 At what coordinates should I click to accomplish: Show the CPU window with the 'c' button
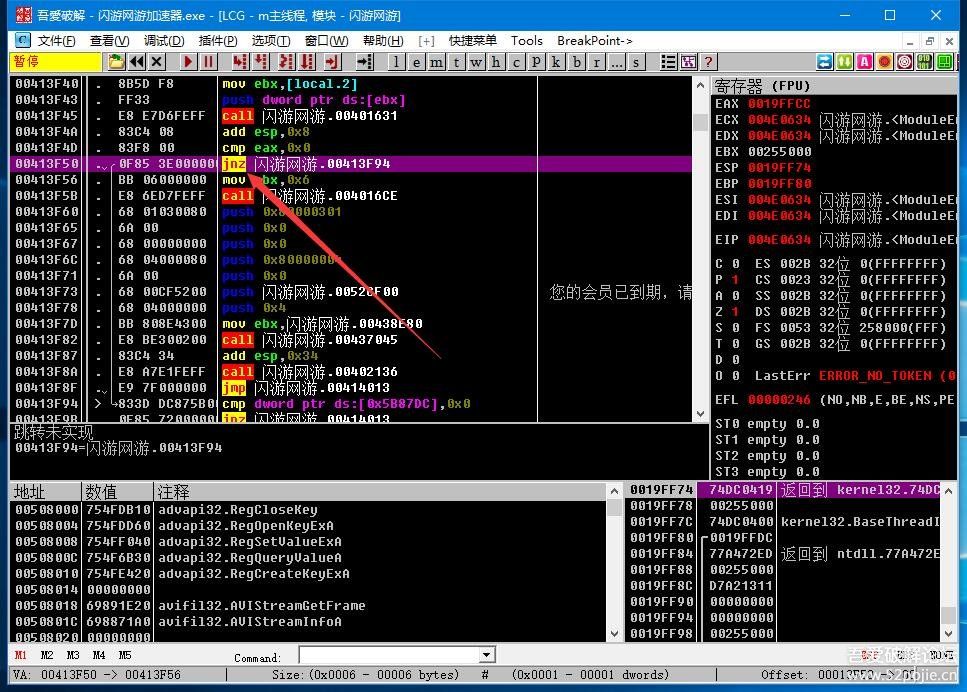516,62
